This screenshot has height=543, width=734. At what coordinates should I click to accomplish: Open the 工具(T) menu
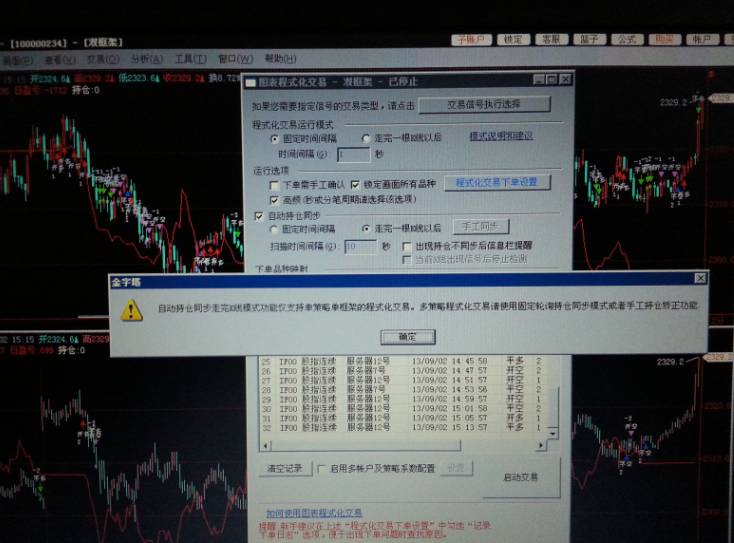pos(191,59)
